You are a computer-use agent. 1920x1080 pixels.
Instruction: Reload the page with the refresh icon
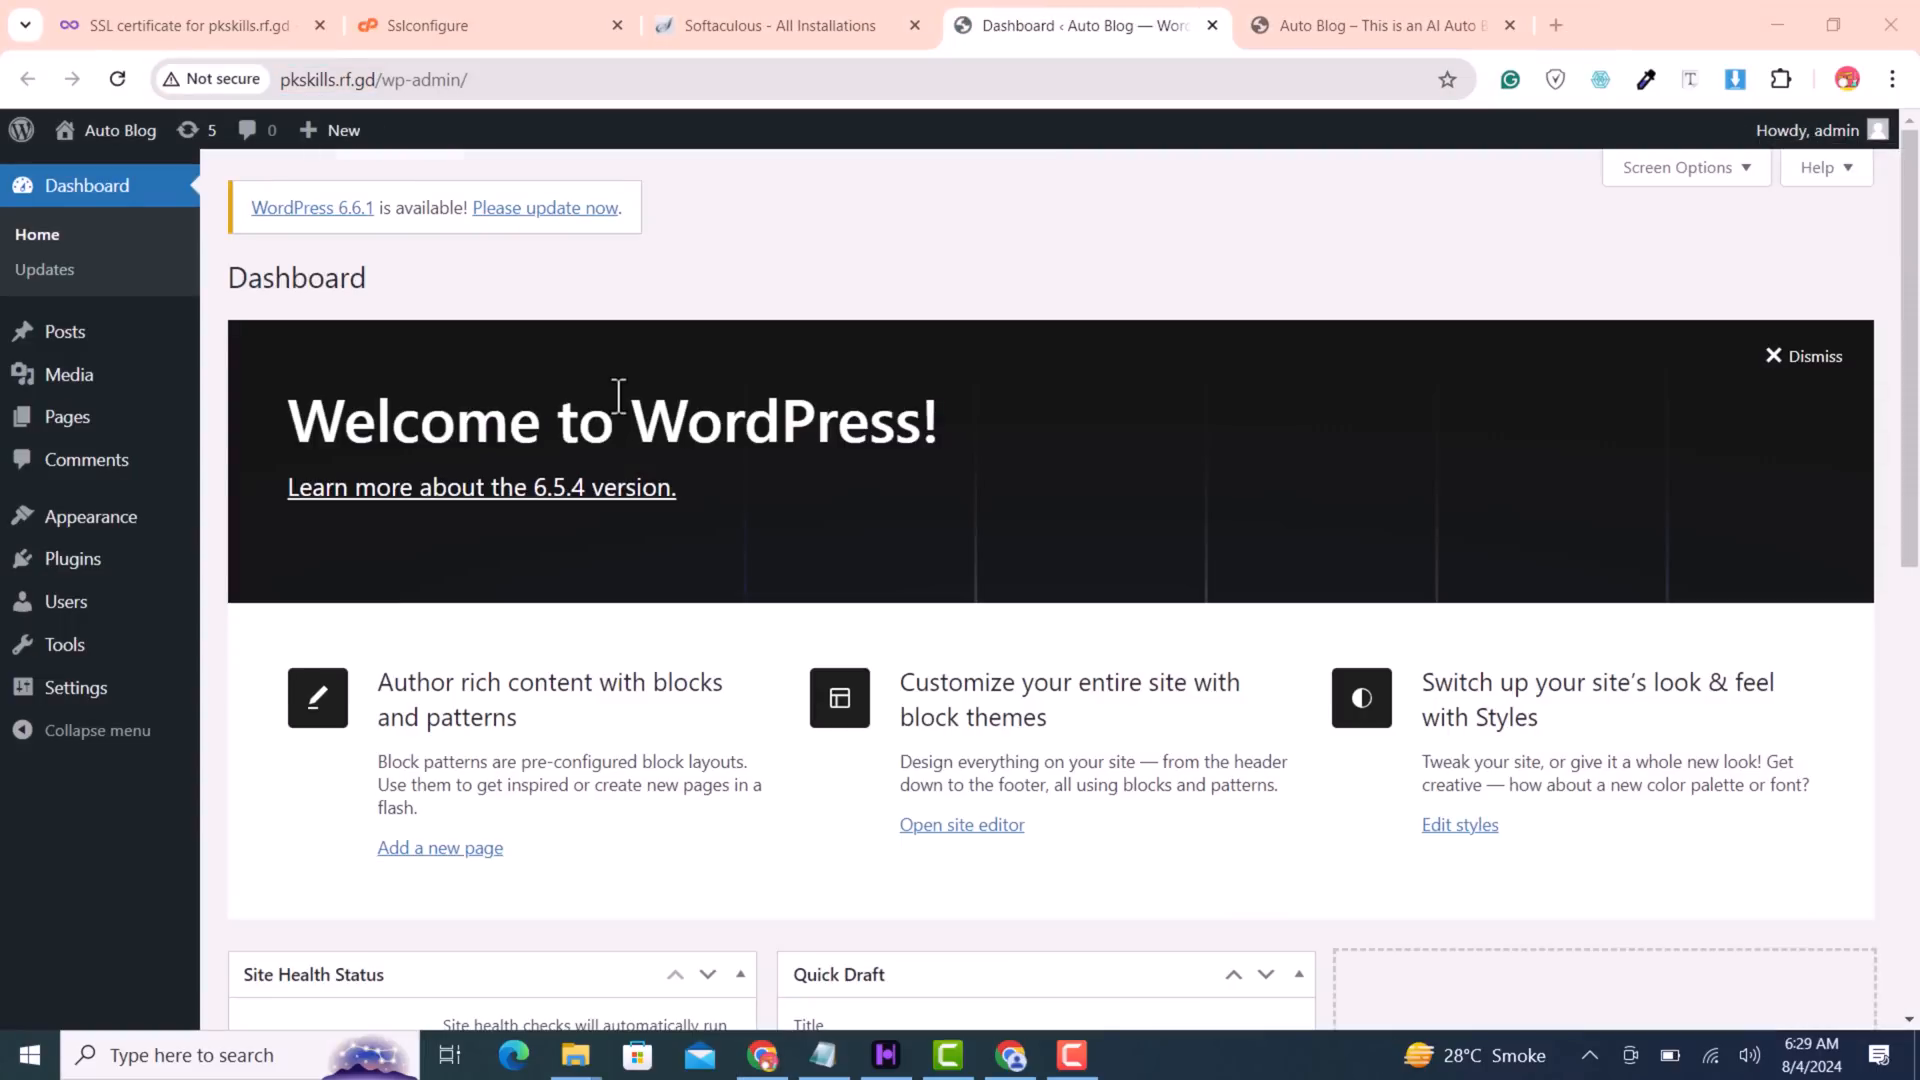pyautogui.click(x=117, y=79)
